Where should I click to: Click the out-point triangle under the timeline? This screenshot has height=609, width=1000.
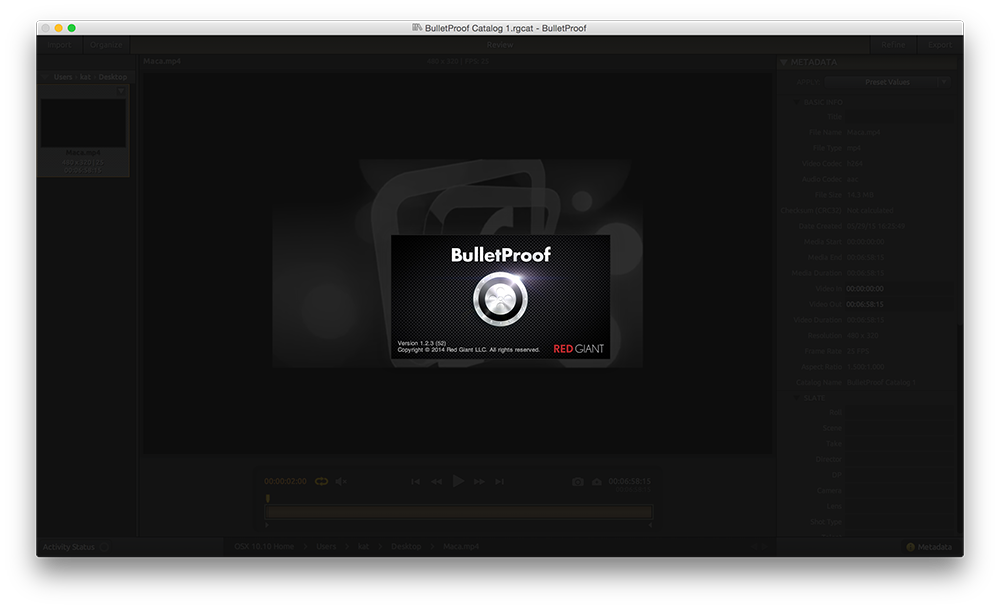coord(651,525)
